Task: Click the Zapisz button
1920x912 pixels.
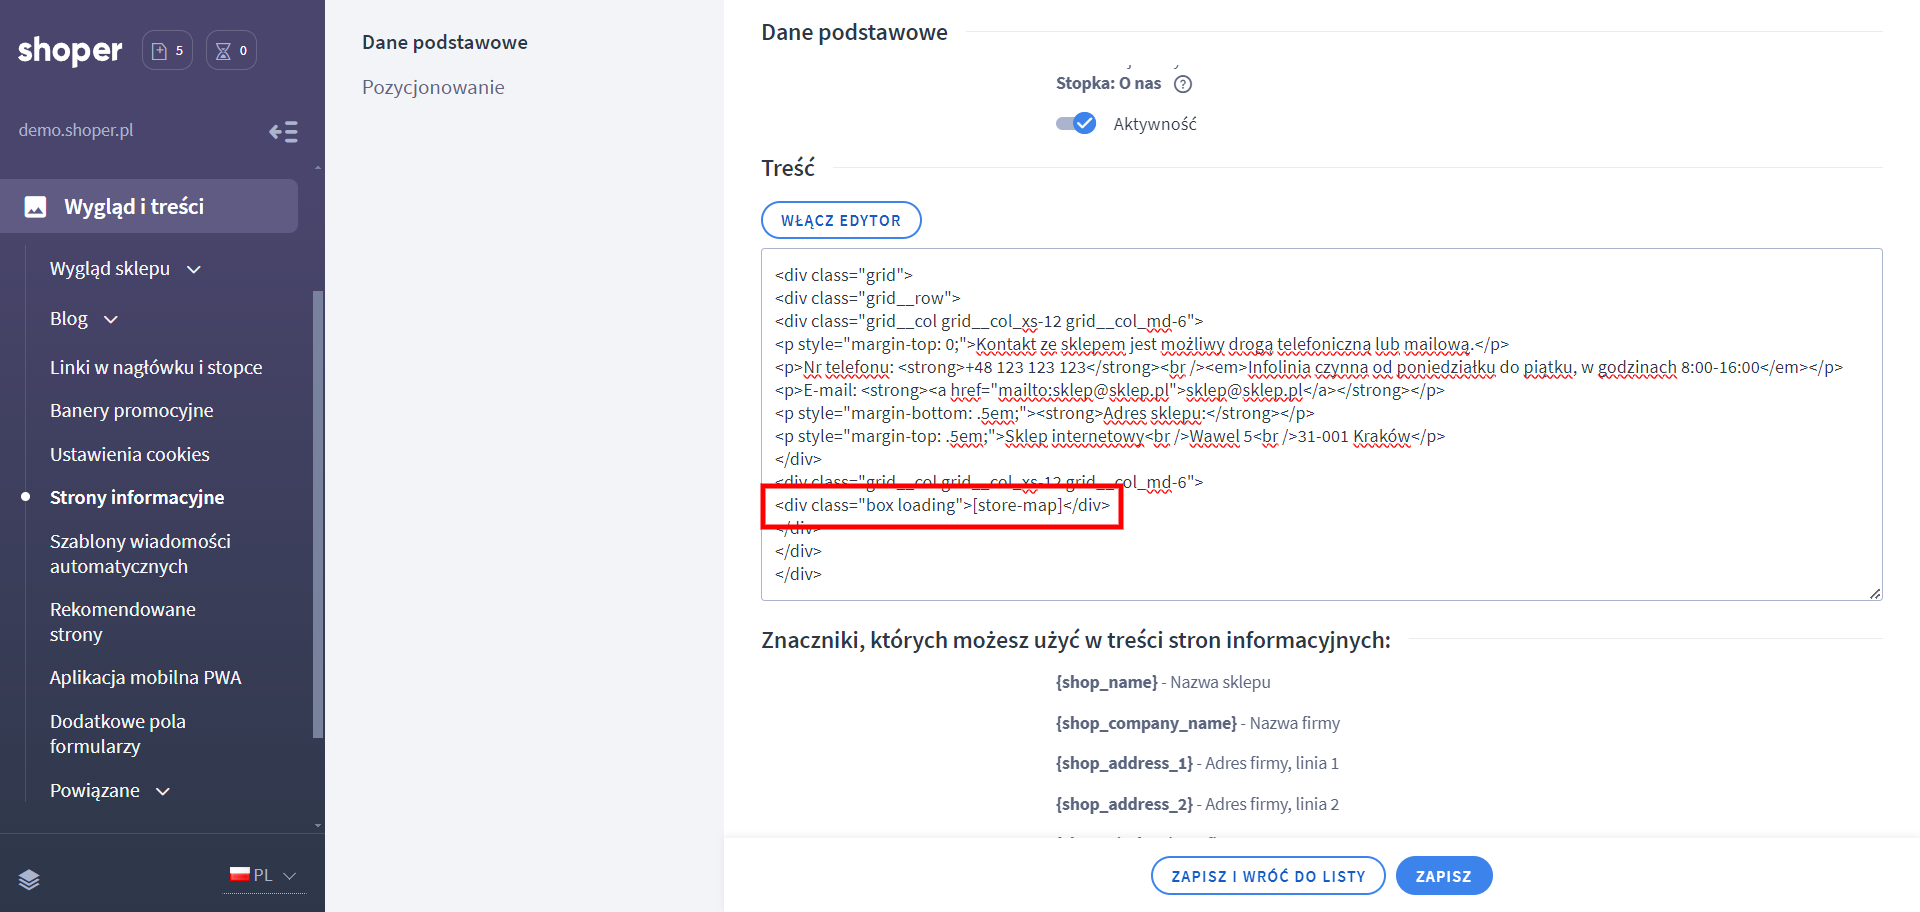Action: click(1443, 876)
